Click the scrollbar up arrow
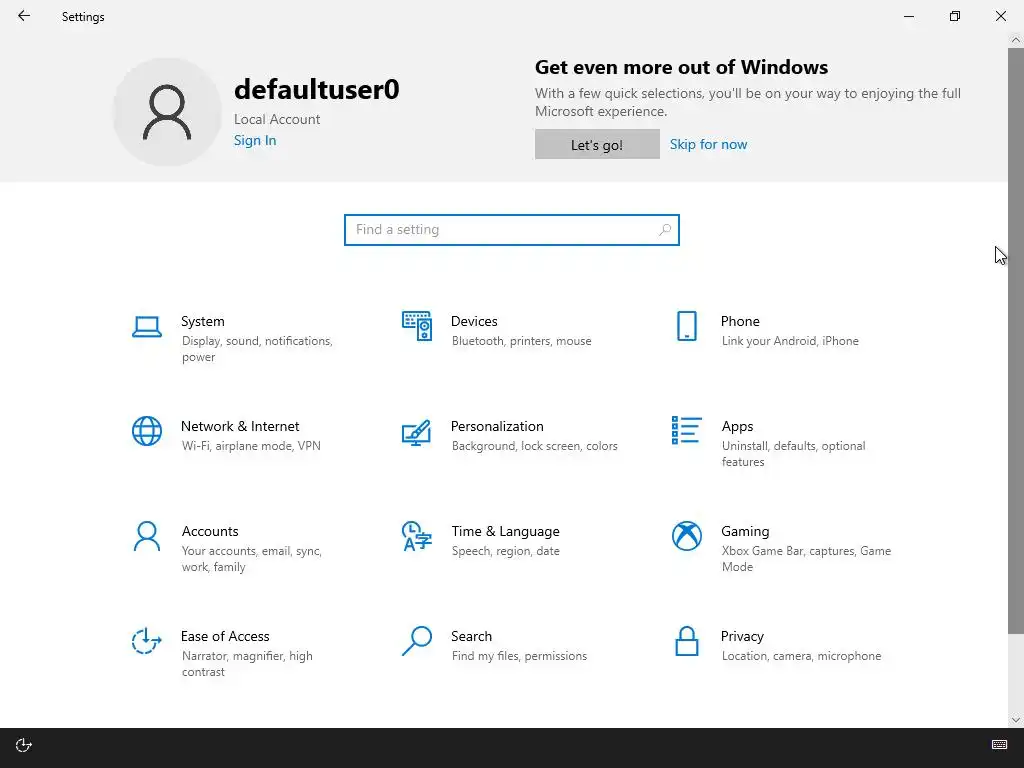The width and height of the screenshot is (1024, 768). point(1016,40)
